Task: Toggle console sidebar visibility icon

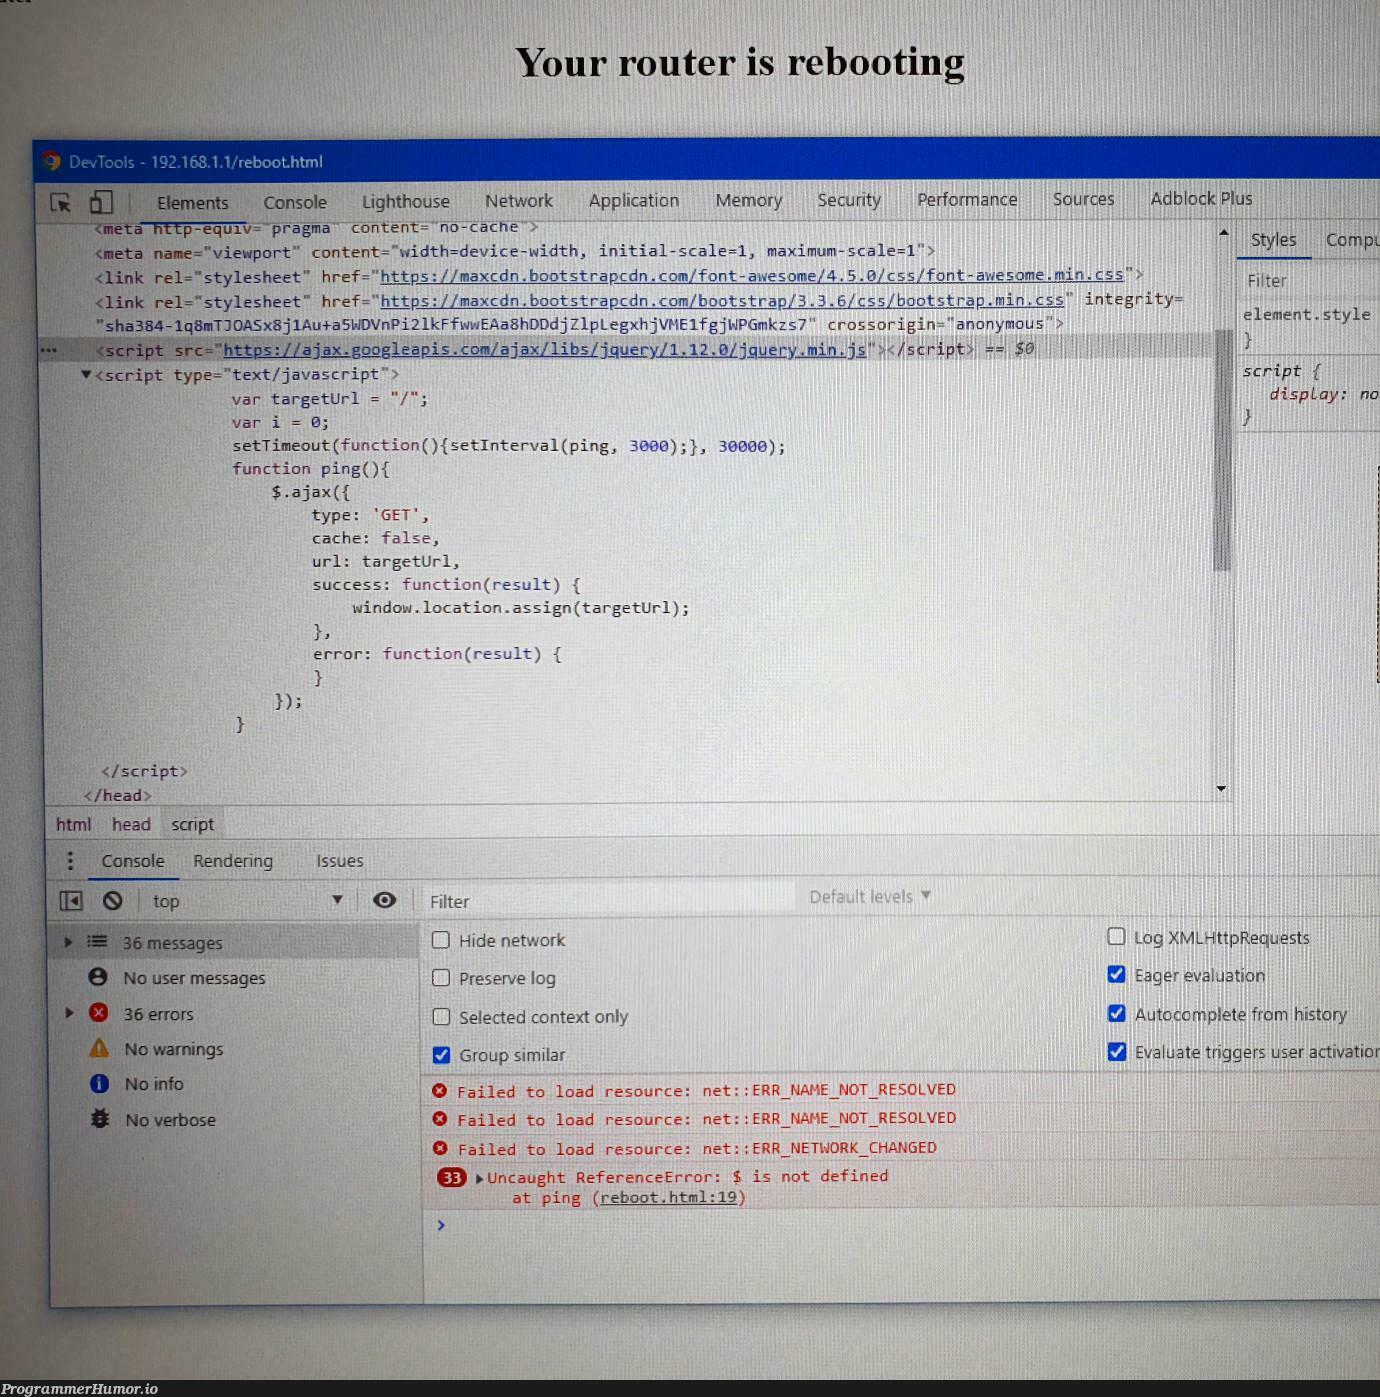Action: tap(71, 901)
